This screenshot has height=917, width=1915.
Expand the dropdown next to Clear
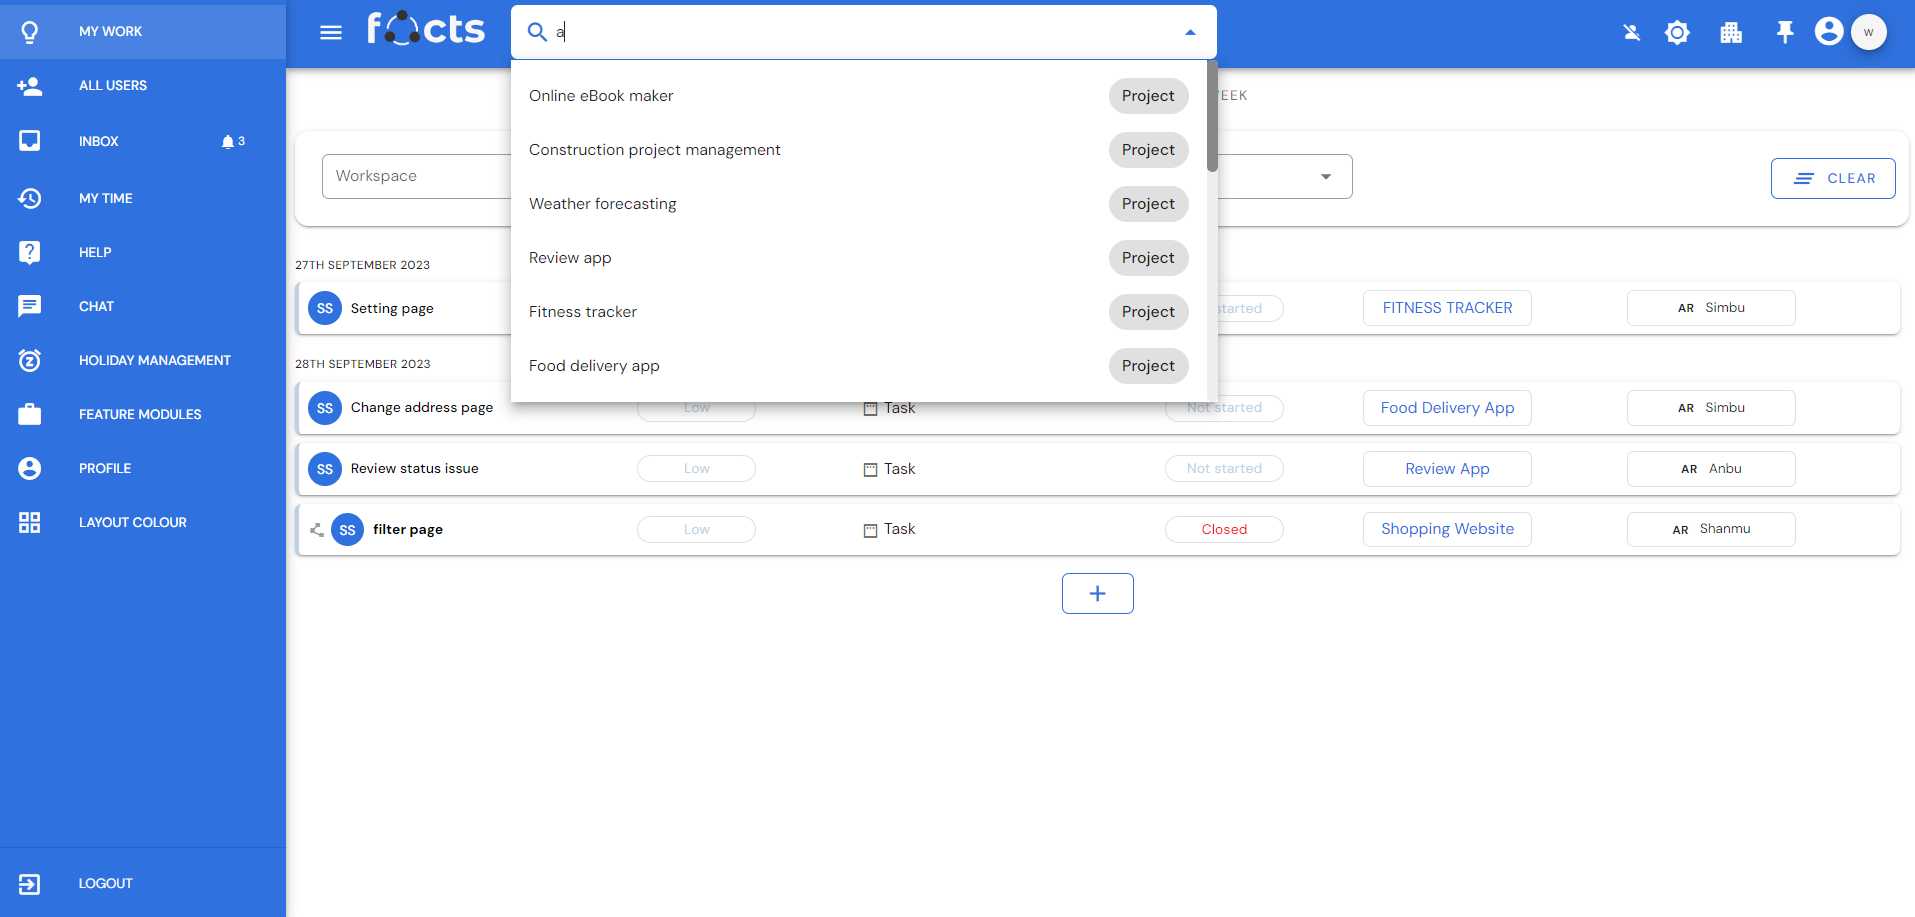coord(1326,177)
